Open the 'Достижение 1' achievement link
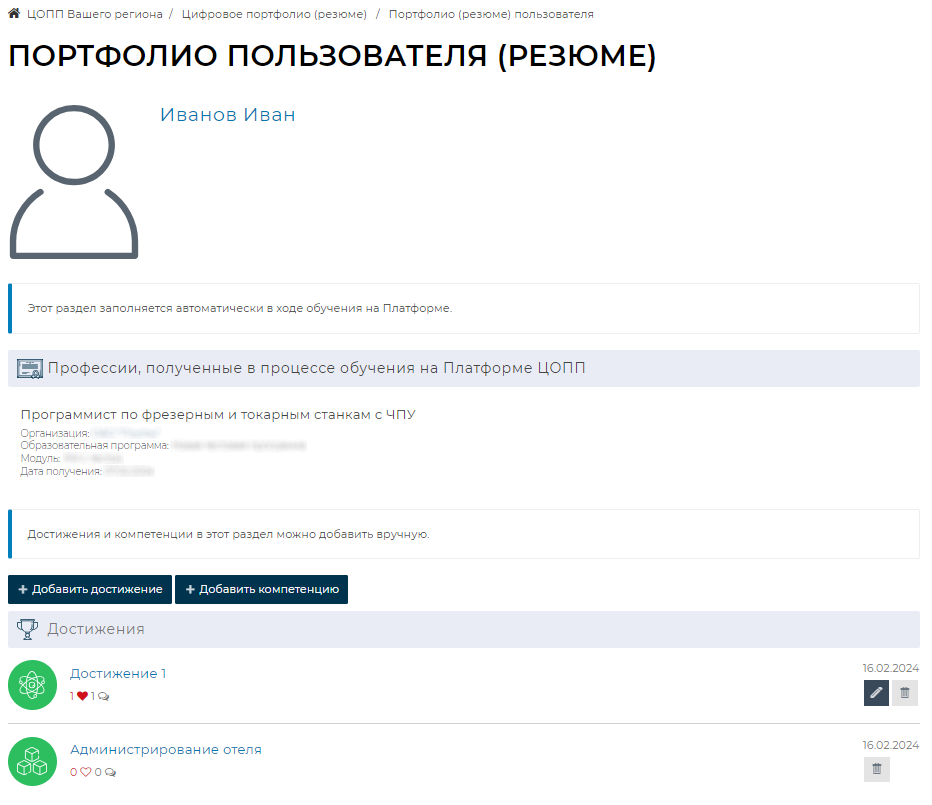 (x=118, y=674)
